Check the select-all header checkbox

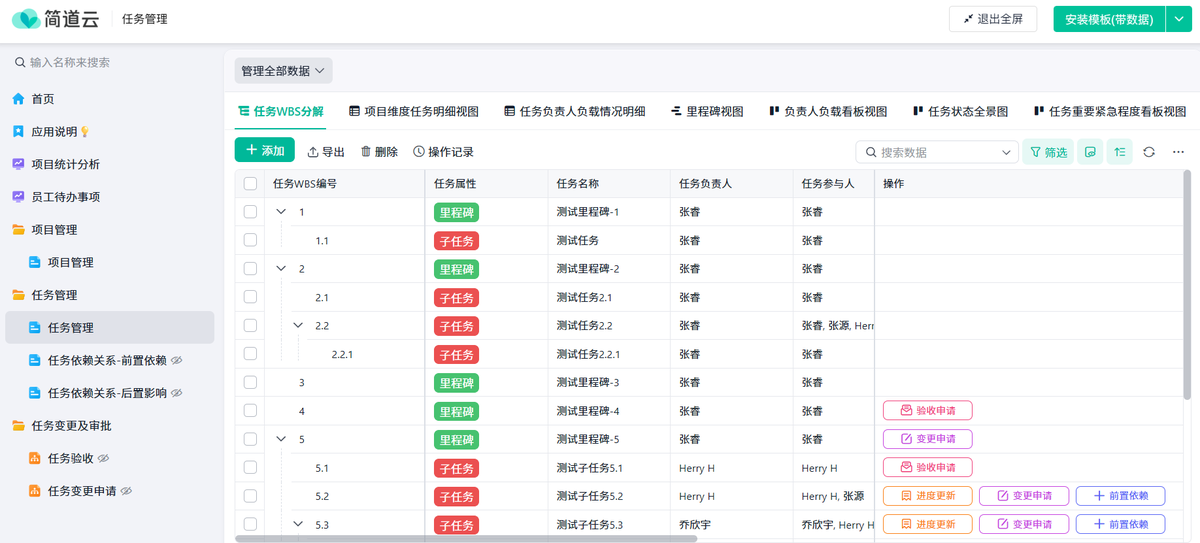click(251, 184)
